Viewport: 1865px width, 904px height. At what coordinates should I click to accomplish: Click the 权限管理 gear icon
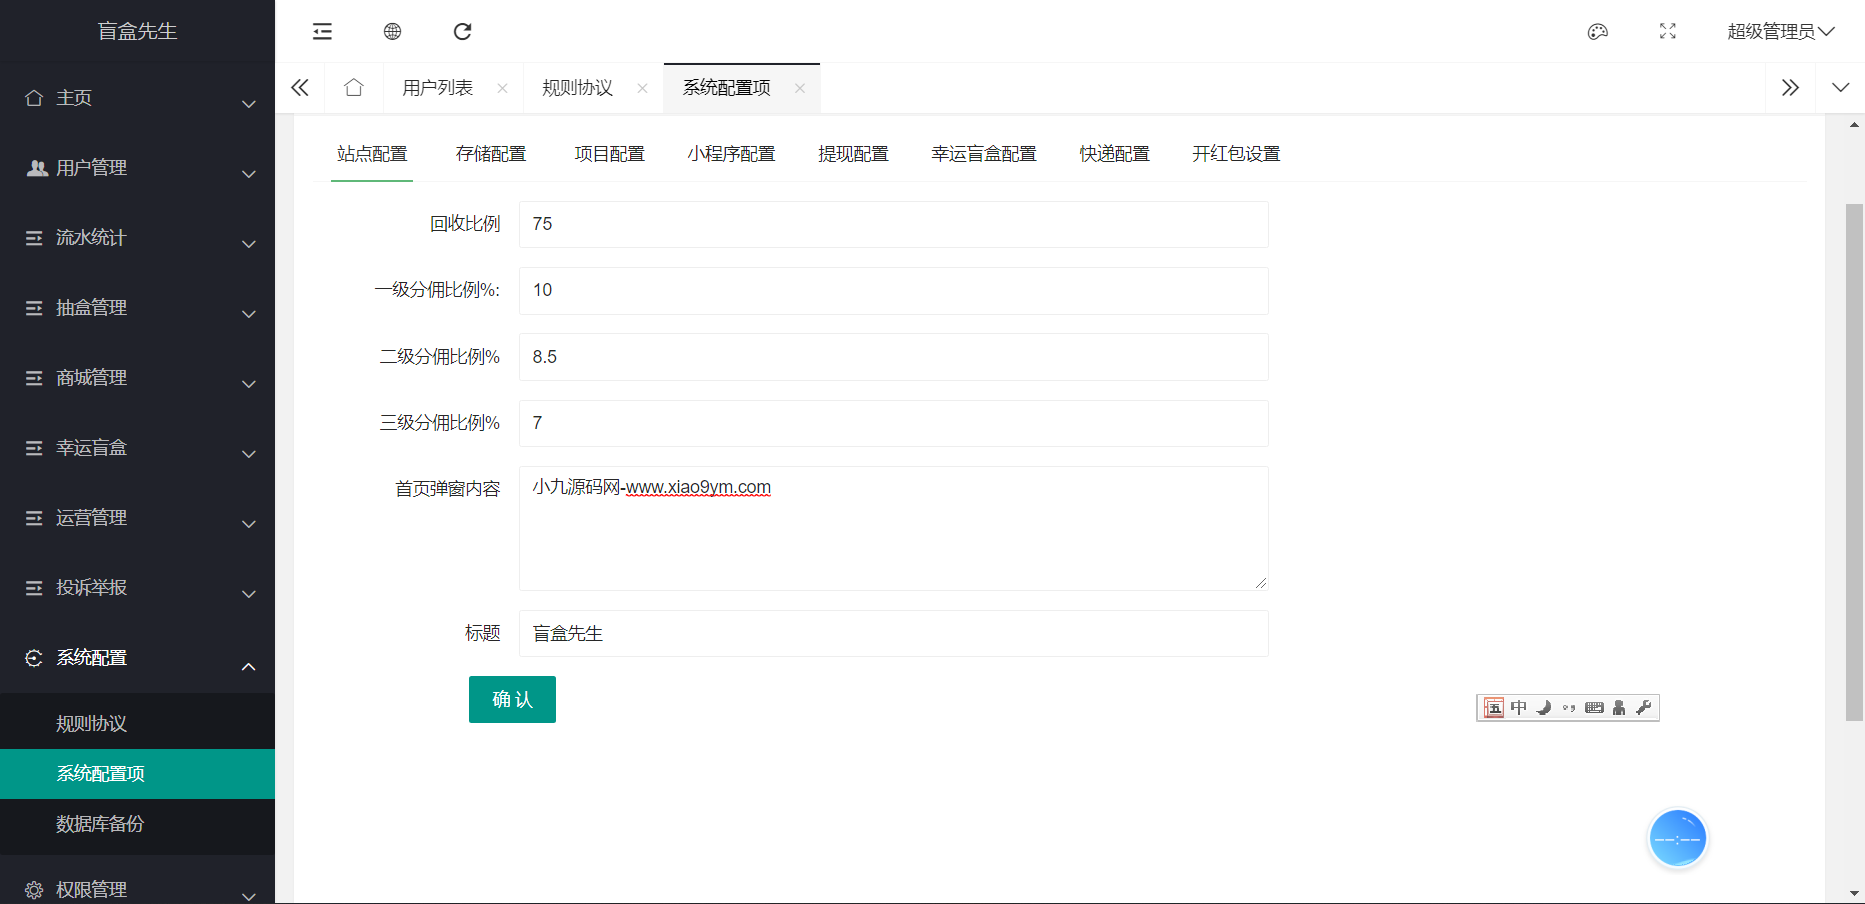click(34, 890)
